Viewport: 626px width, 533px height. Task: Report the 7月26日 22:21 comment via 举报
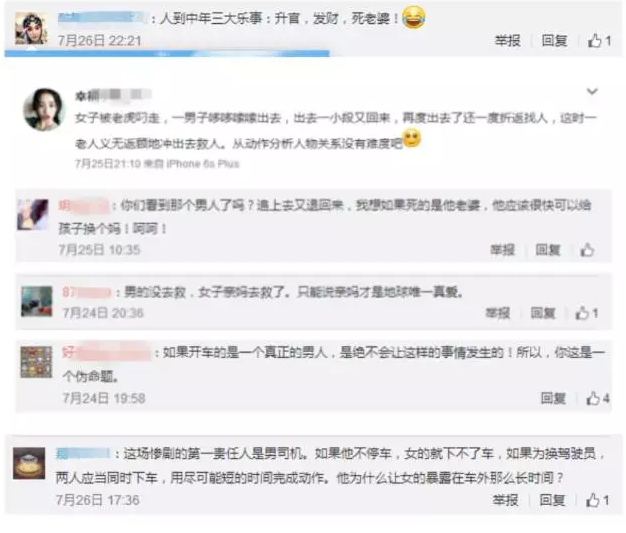[x=507, y=41]
